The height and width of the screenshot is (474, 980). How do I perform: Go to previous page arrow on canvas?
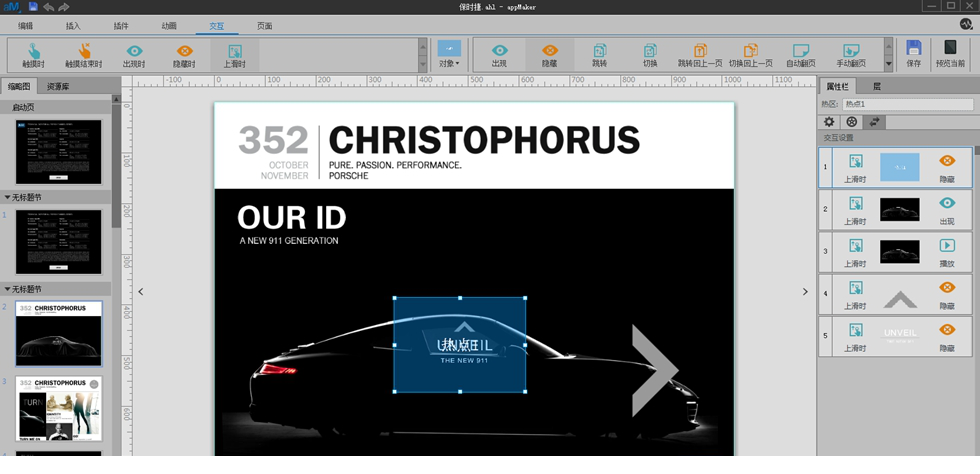click(x=141, y=291)
